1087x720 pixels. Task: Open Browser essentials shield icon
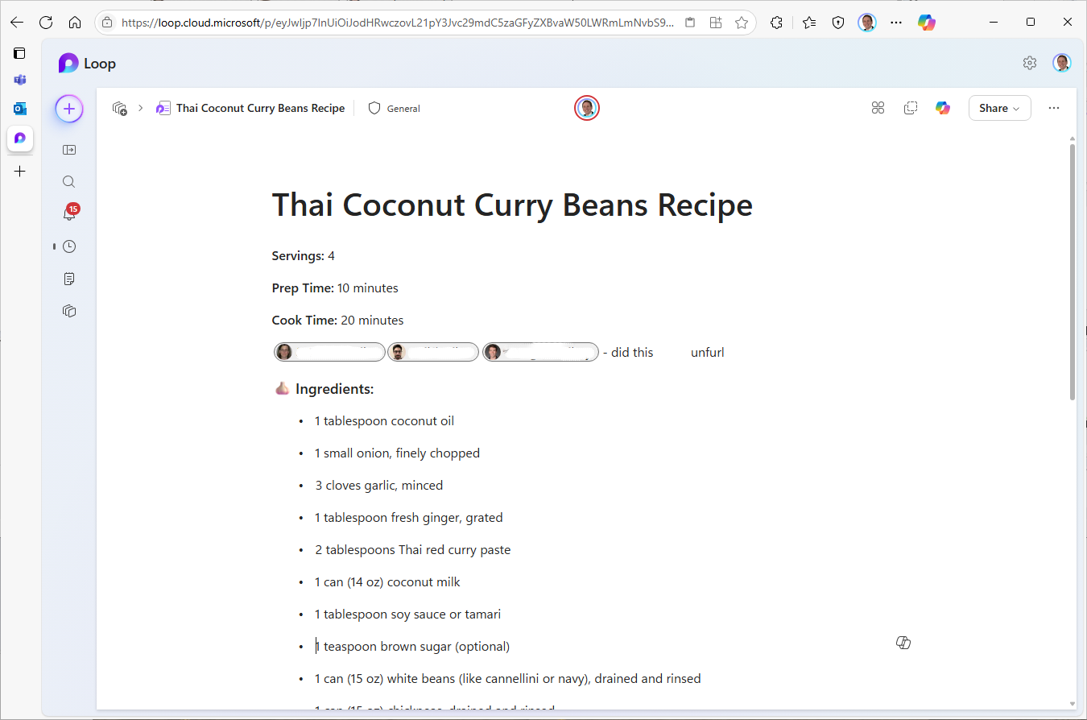click(838, 22)
